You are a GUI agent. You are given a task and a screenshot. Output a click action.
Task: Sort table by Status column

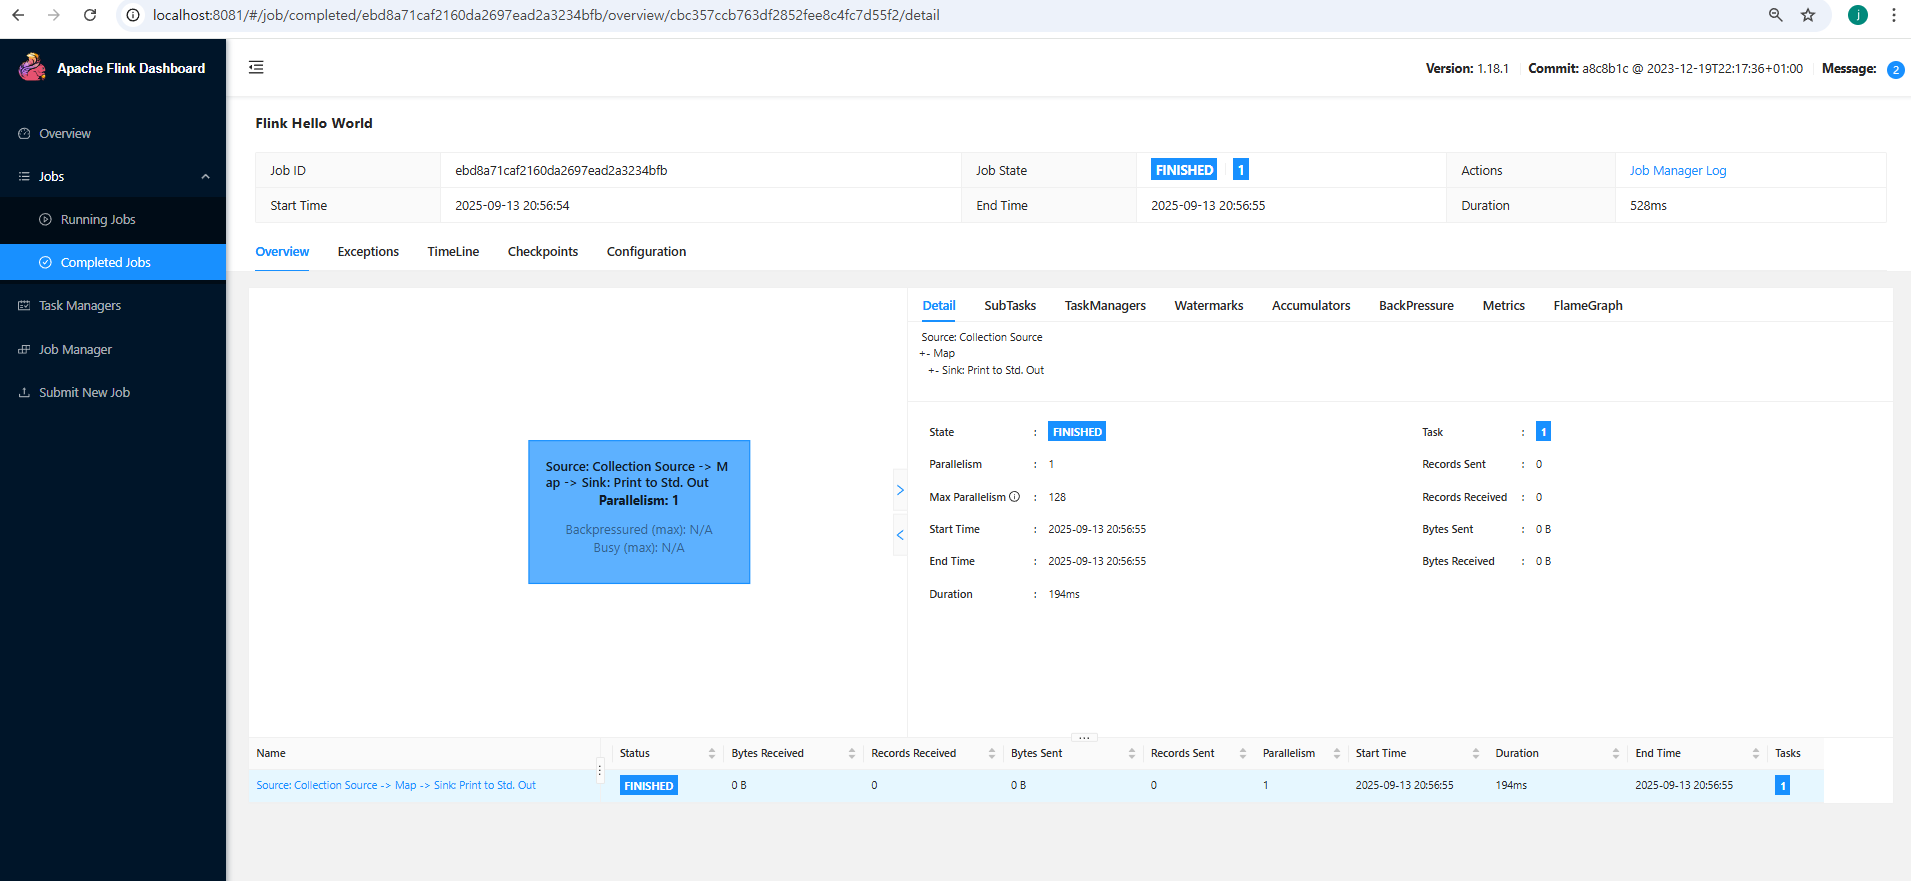(711, 754)
